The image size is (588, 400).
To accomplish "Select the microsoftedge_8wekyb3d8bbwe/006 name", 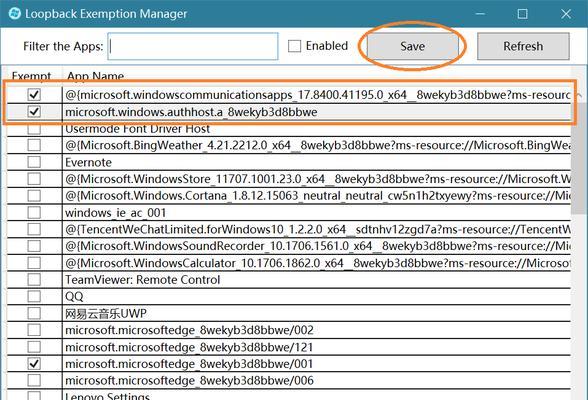I will pos(189,381).
